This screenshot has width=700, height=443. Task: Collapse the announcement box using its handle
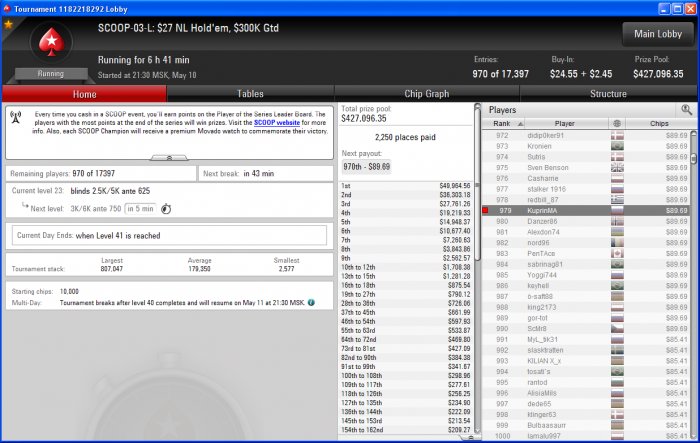[x=169, y=157]
